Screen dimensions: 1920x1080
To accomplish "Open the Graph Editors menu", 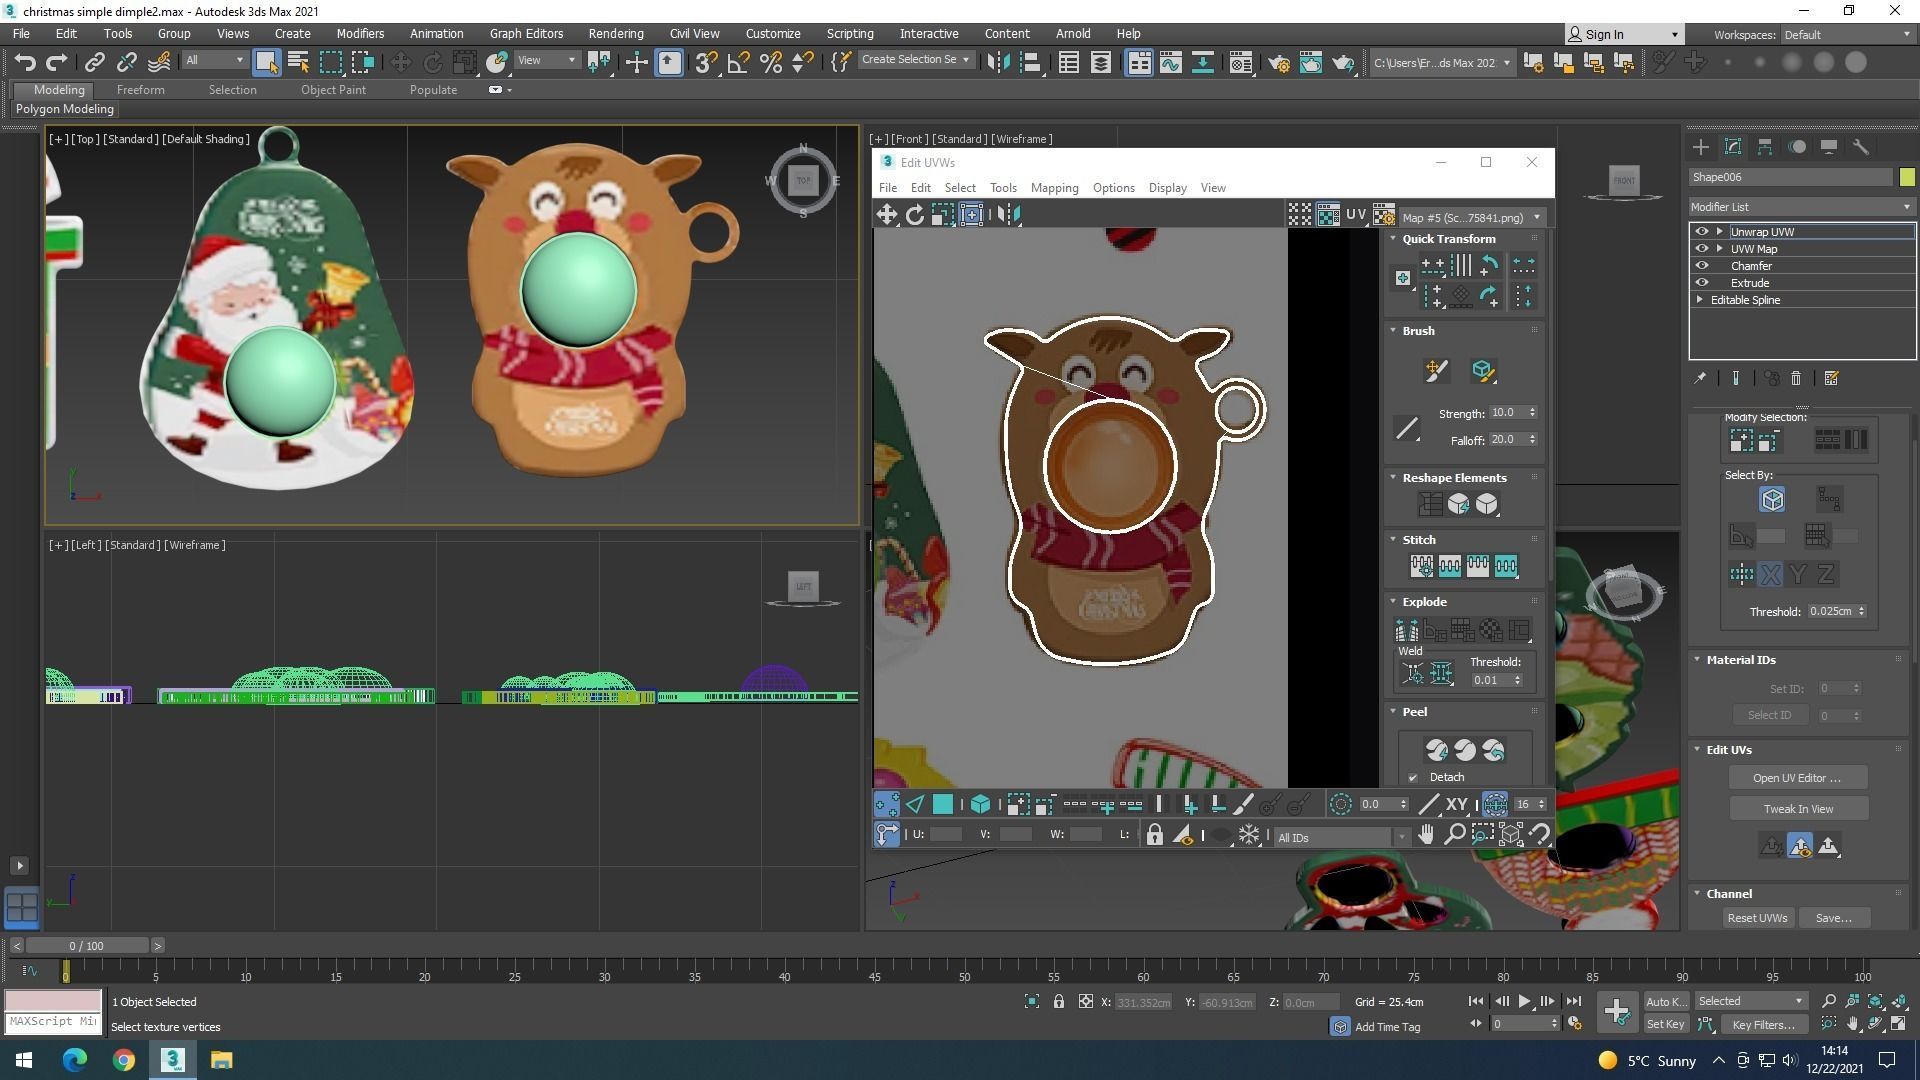I will 526,34.
